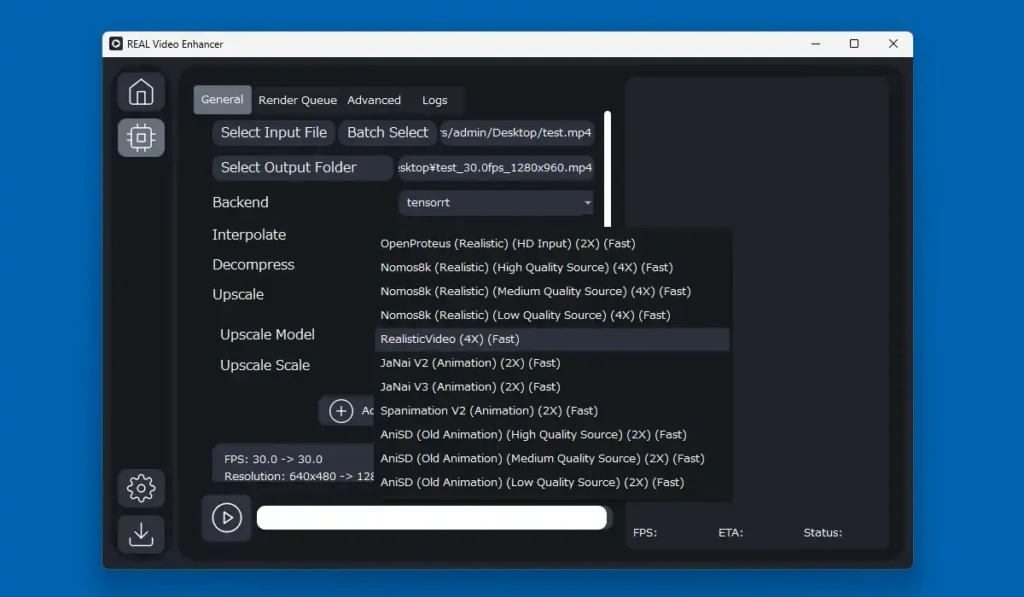Image resolution: width=1024 pixels, height=597 pixels.
Task: Click the Decompress label
Action: click(x=253, y=265)
